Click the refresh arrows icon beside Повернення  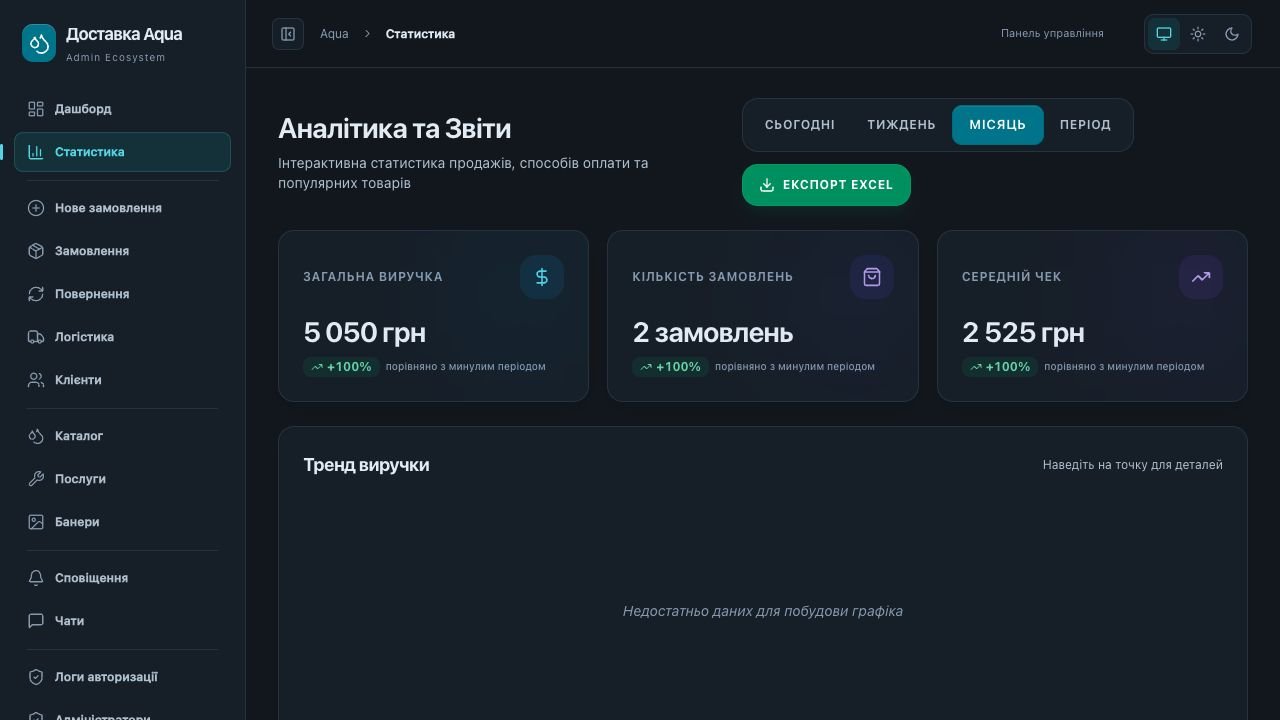point(36,294)
